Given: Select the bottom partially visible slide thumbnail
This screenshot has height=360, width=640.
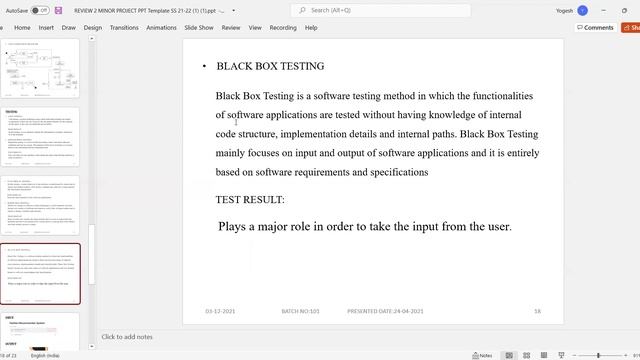Looking at the screenshot, I should click(40, 331).
